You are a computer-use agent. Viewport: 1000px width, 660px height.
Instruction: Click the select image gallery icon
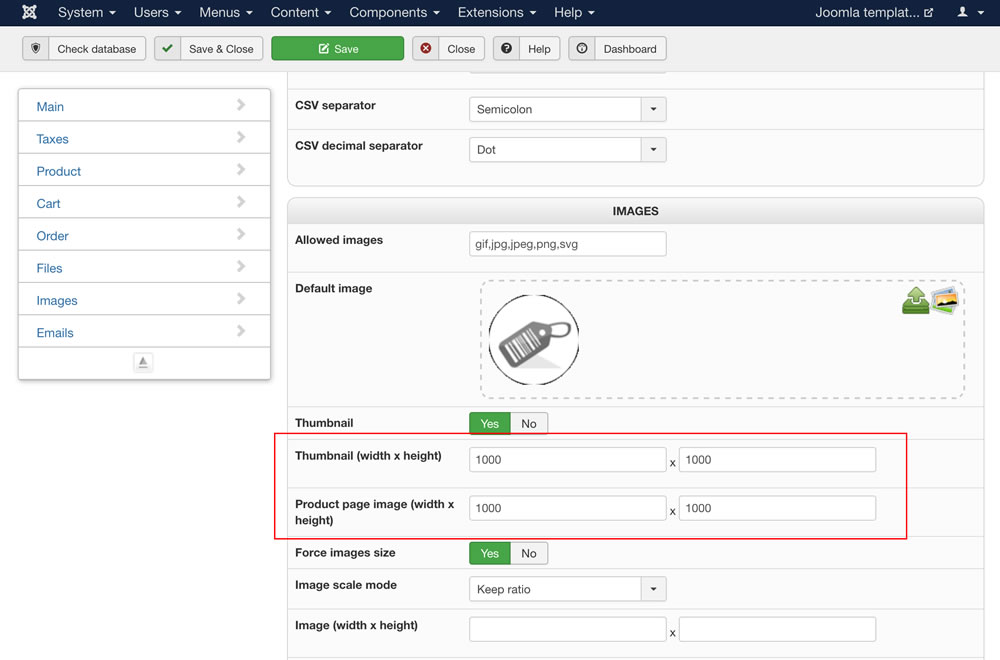coord(945,300)
